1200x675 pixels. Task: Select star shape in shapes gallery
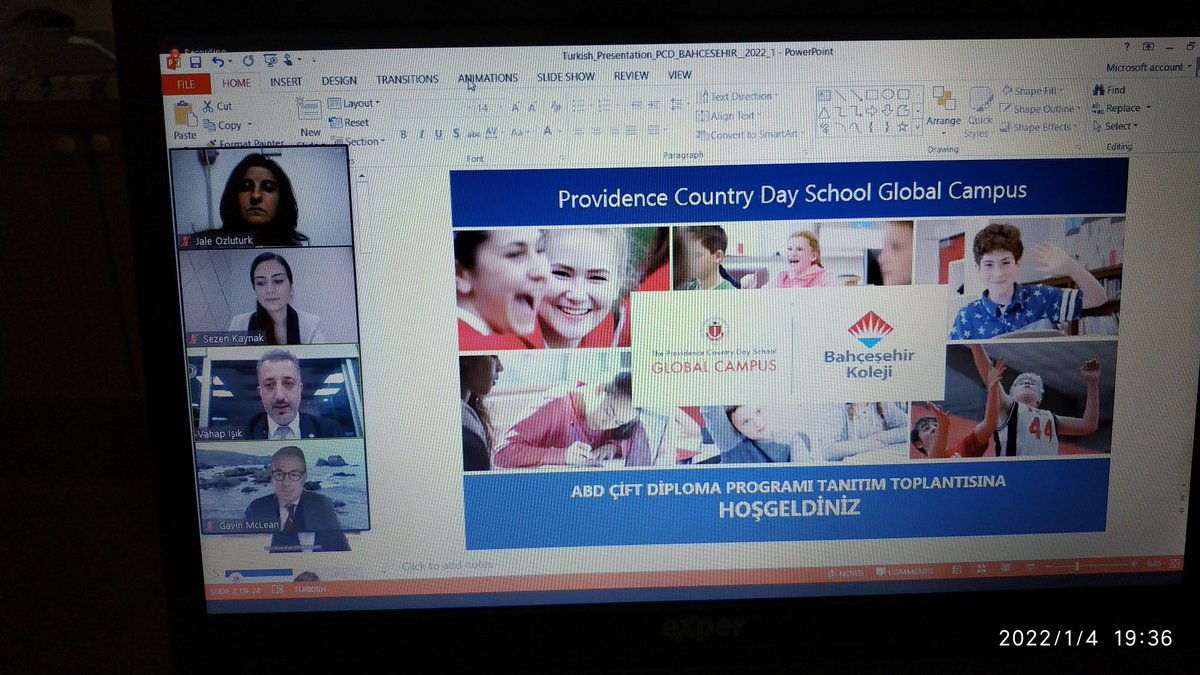902,127
